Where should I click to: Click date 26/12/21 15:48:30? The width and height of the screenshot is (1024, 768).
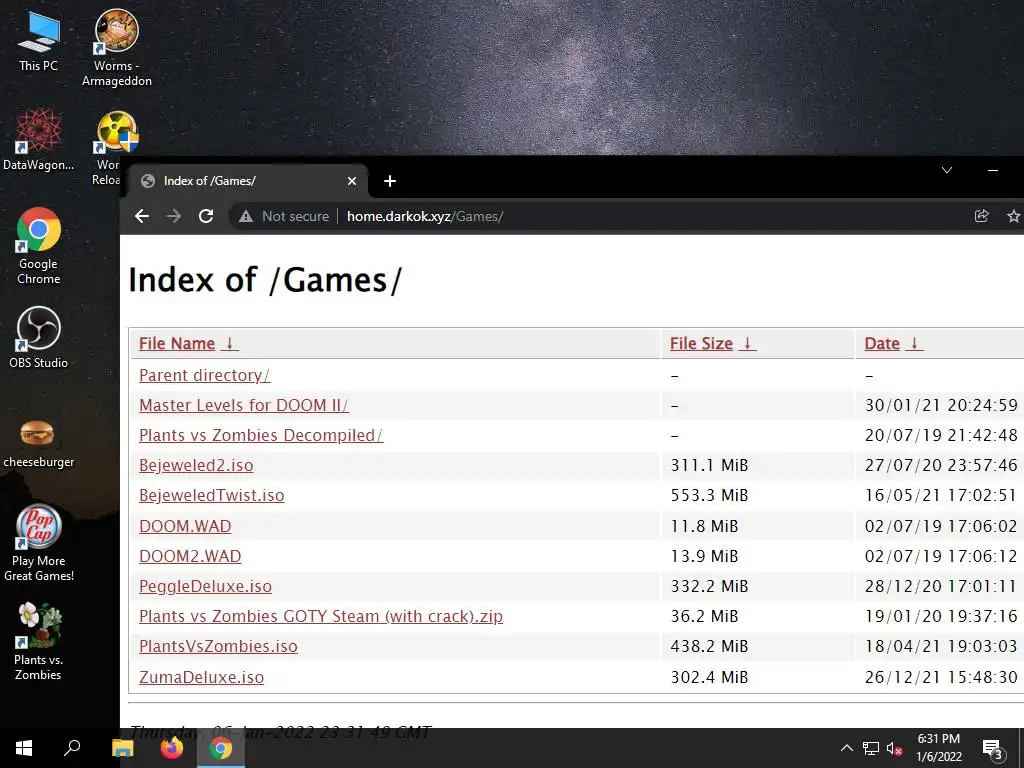941,677
